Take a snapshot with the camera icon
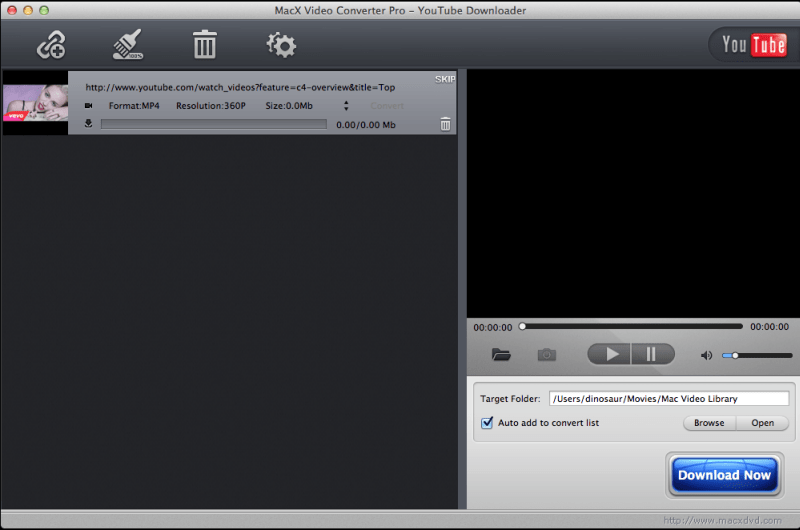 click(x=546, y=354)
